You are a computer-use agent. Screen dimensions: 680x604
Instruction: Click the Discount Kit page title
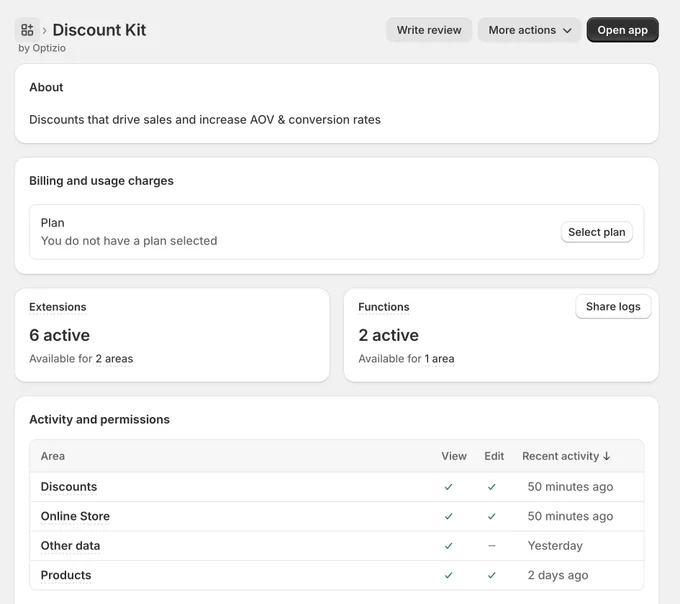point(99,30)
